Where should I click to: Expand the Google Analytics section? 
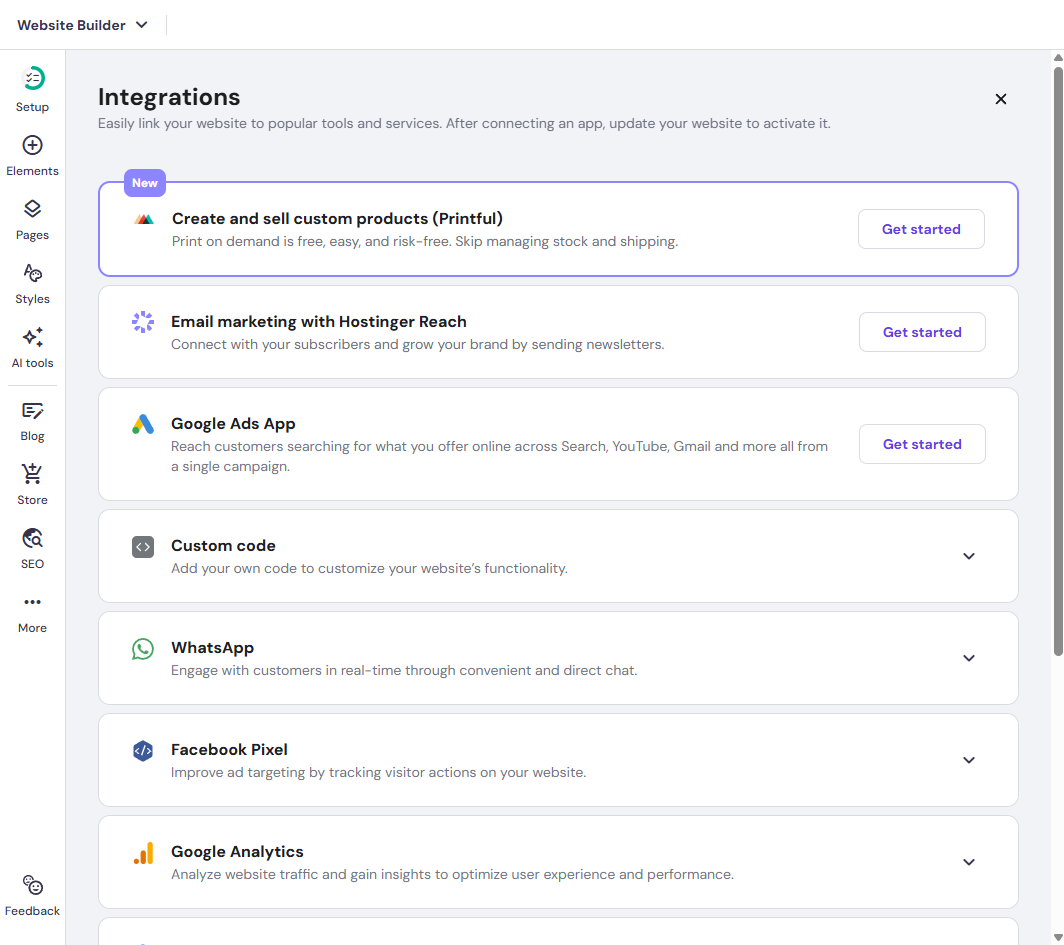(968, 862)
